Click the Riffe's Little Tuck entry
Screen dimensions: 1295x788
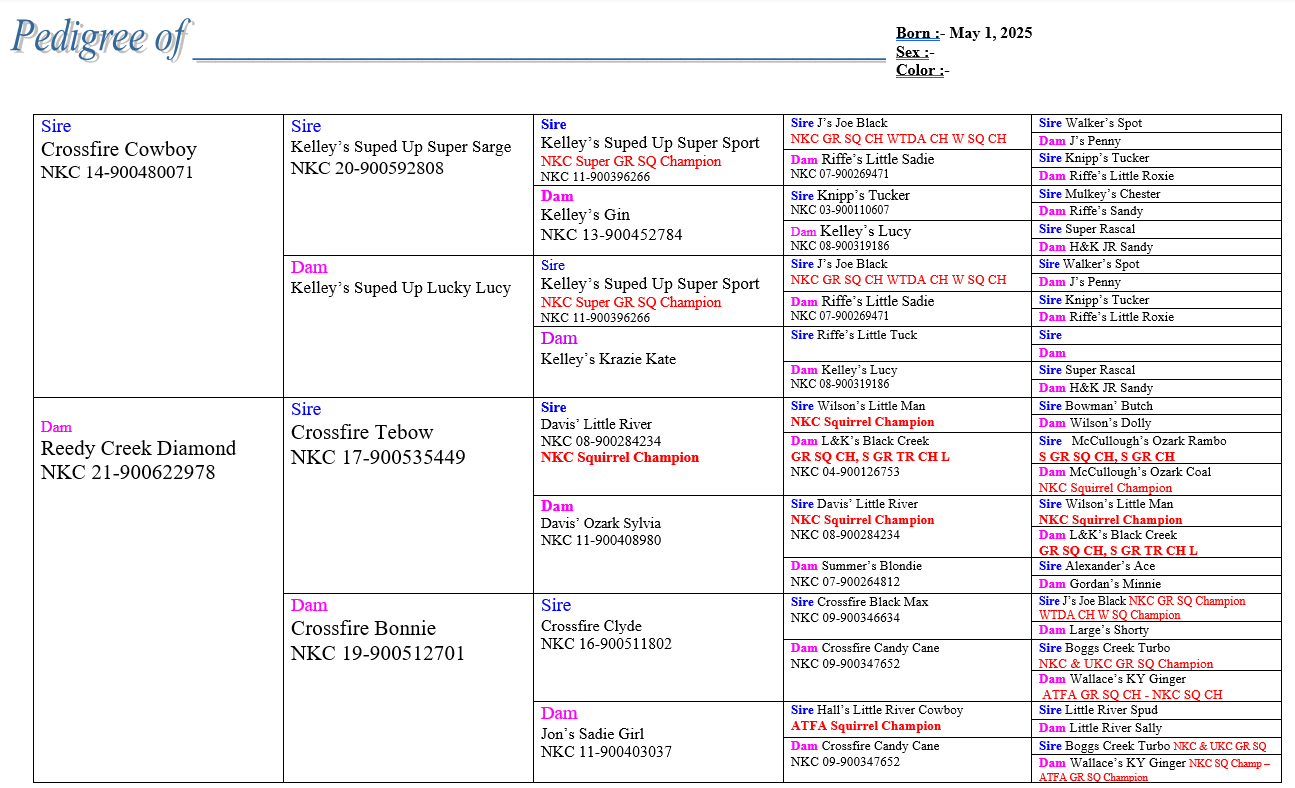coord(866,335)
